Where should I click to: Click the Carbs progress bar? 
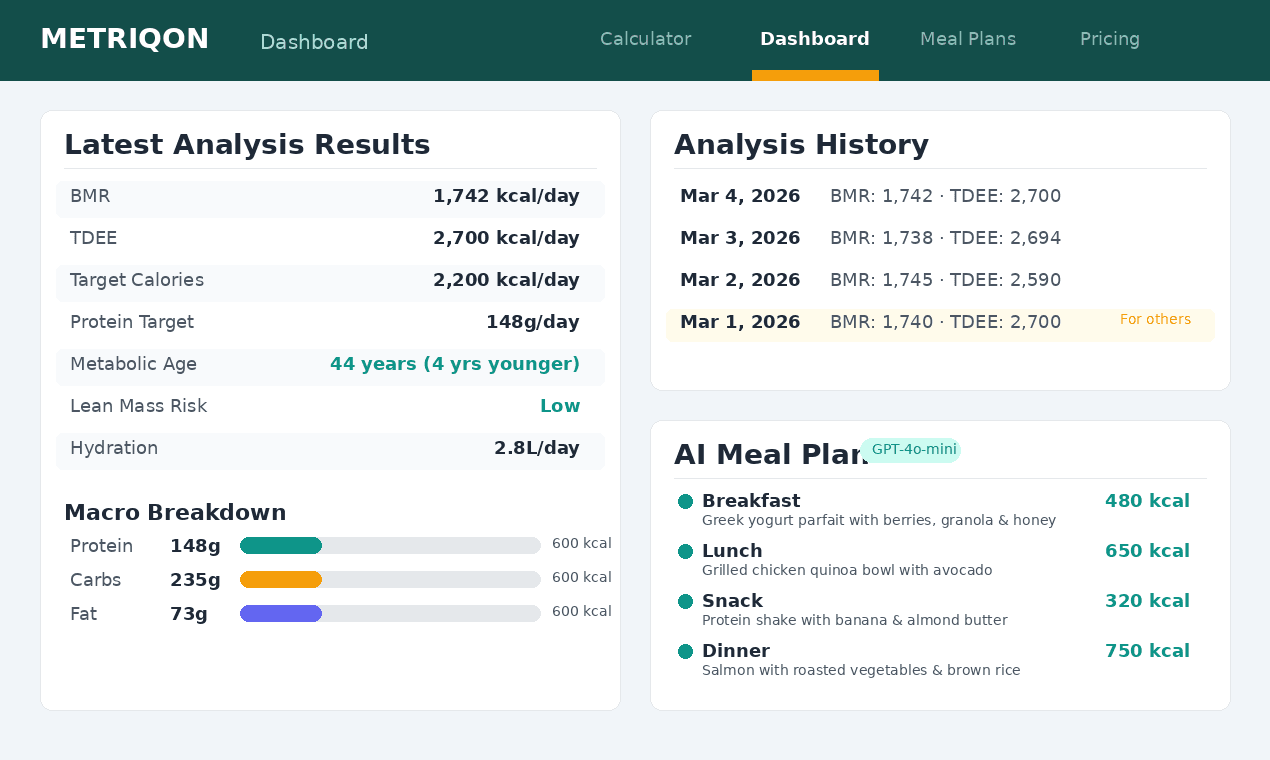tap(390, 579)
